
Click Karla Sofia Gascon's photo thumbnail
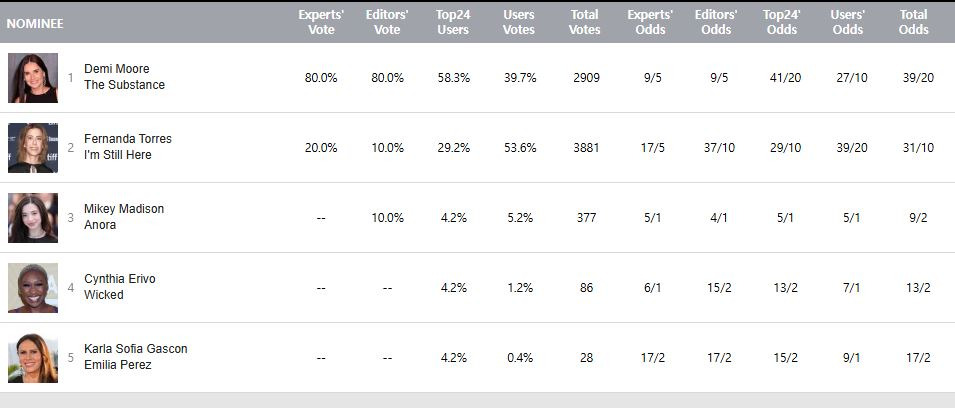coord(32,358)
